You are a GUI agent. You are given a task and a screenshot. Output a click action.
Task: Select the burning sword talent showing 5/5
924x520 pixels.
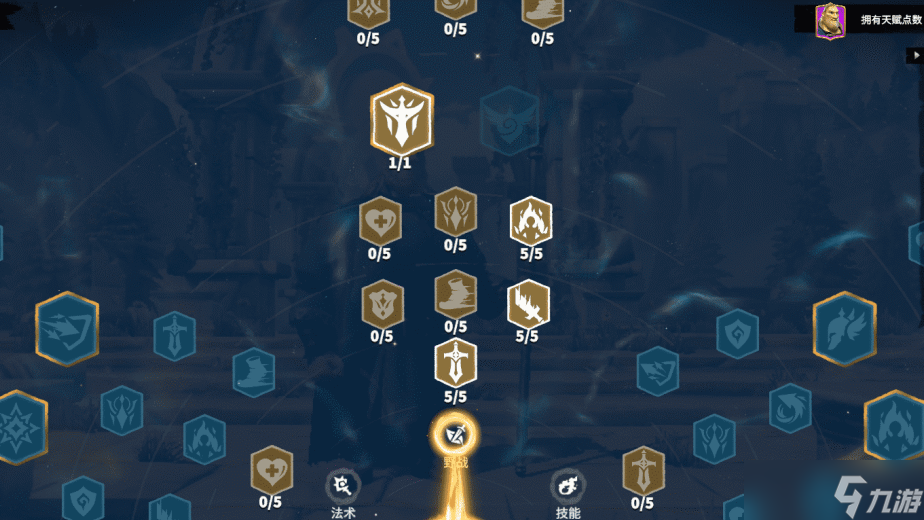coord(529,304)
